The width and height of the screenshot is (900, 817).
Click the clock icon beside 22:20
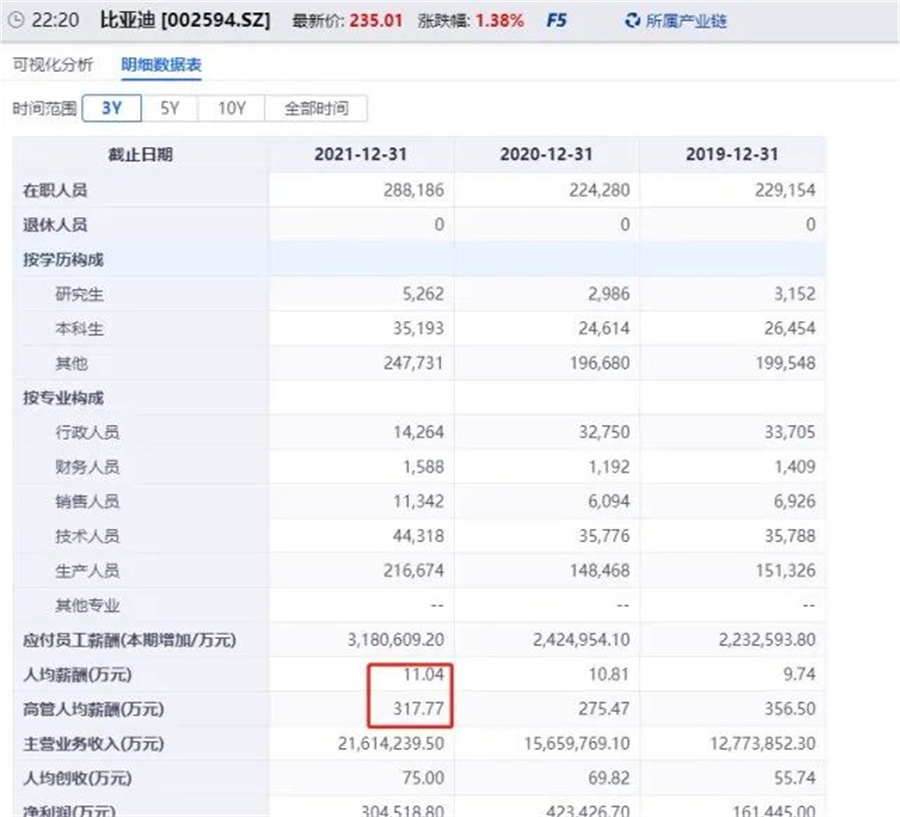16,21
